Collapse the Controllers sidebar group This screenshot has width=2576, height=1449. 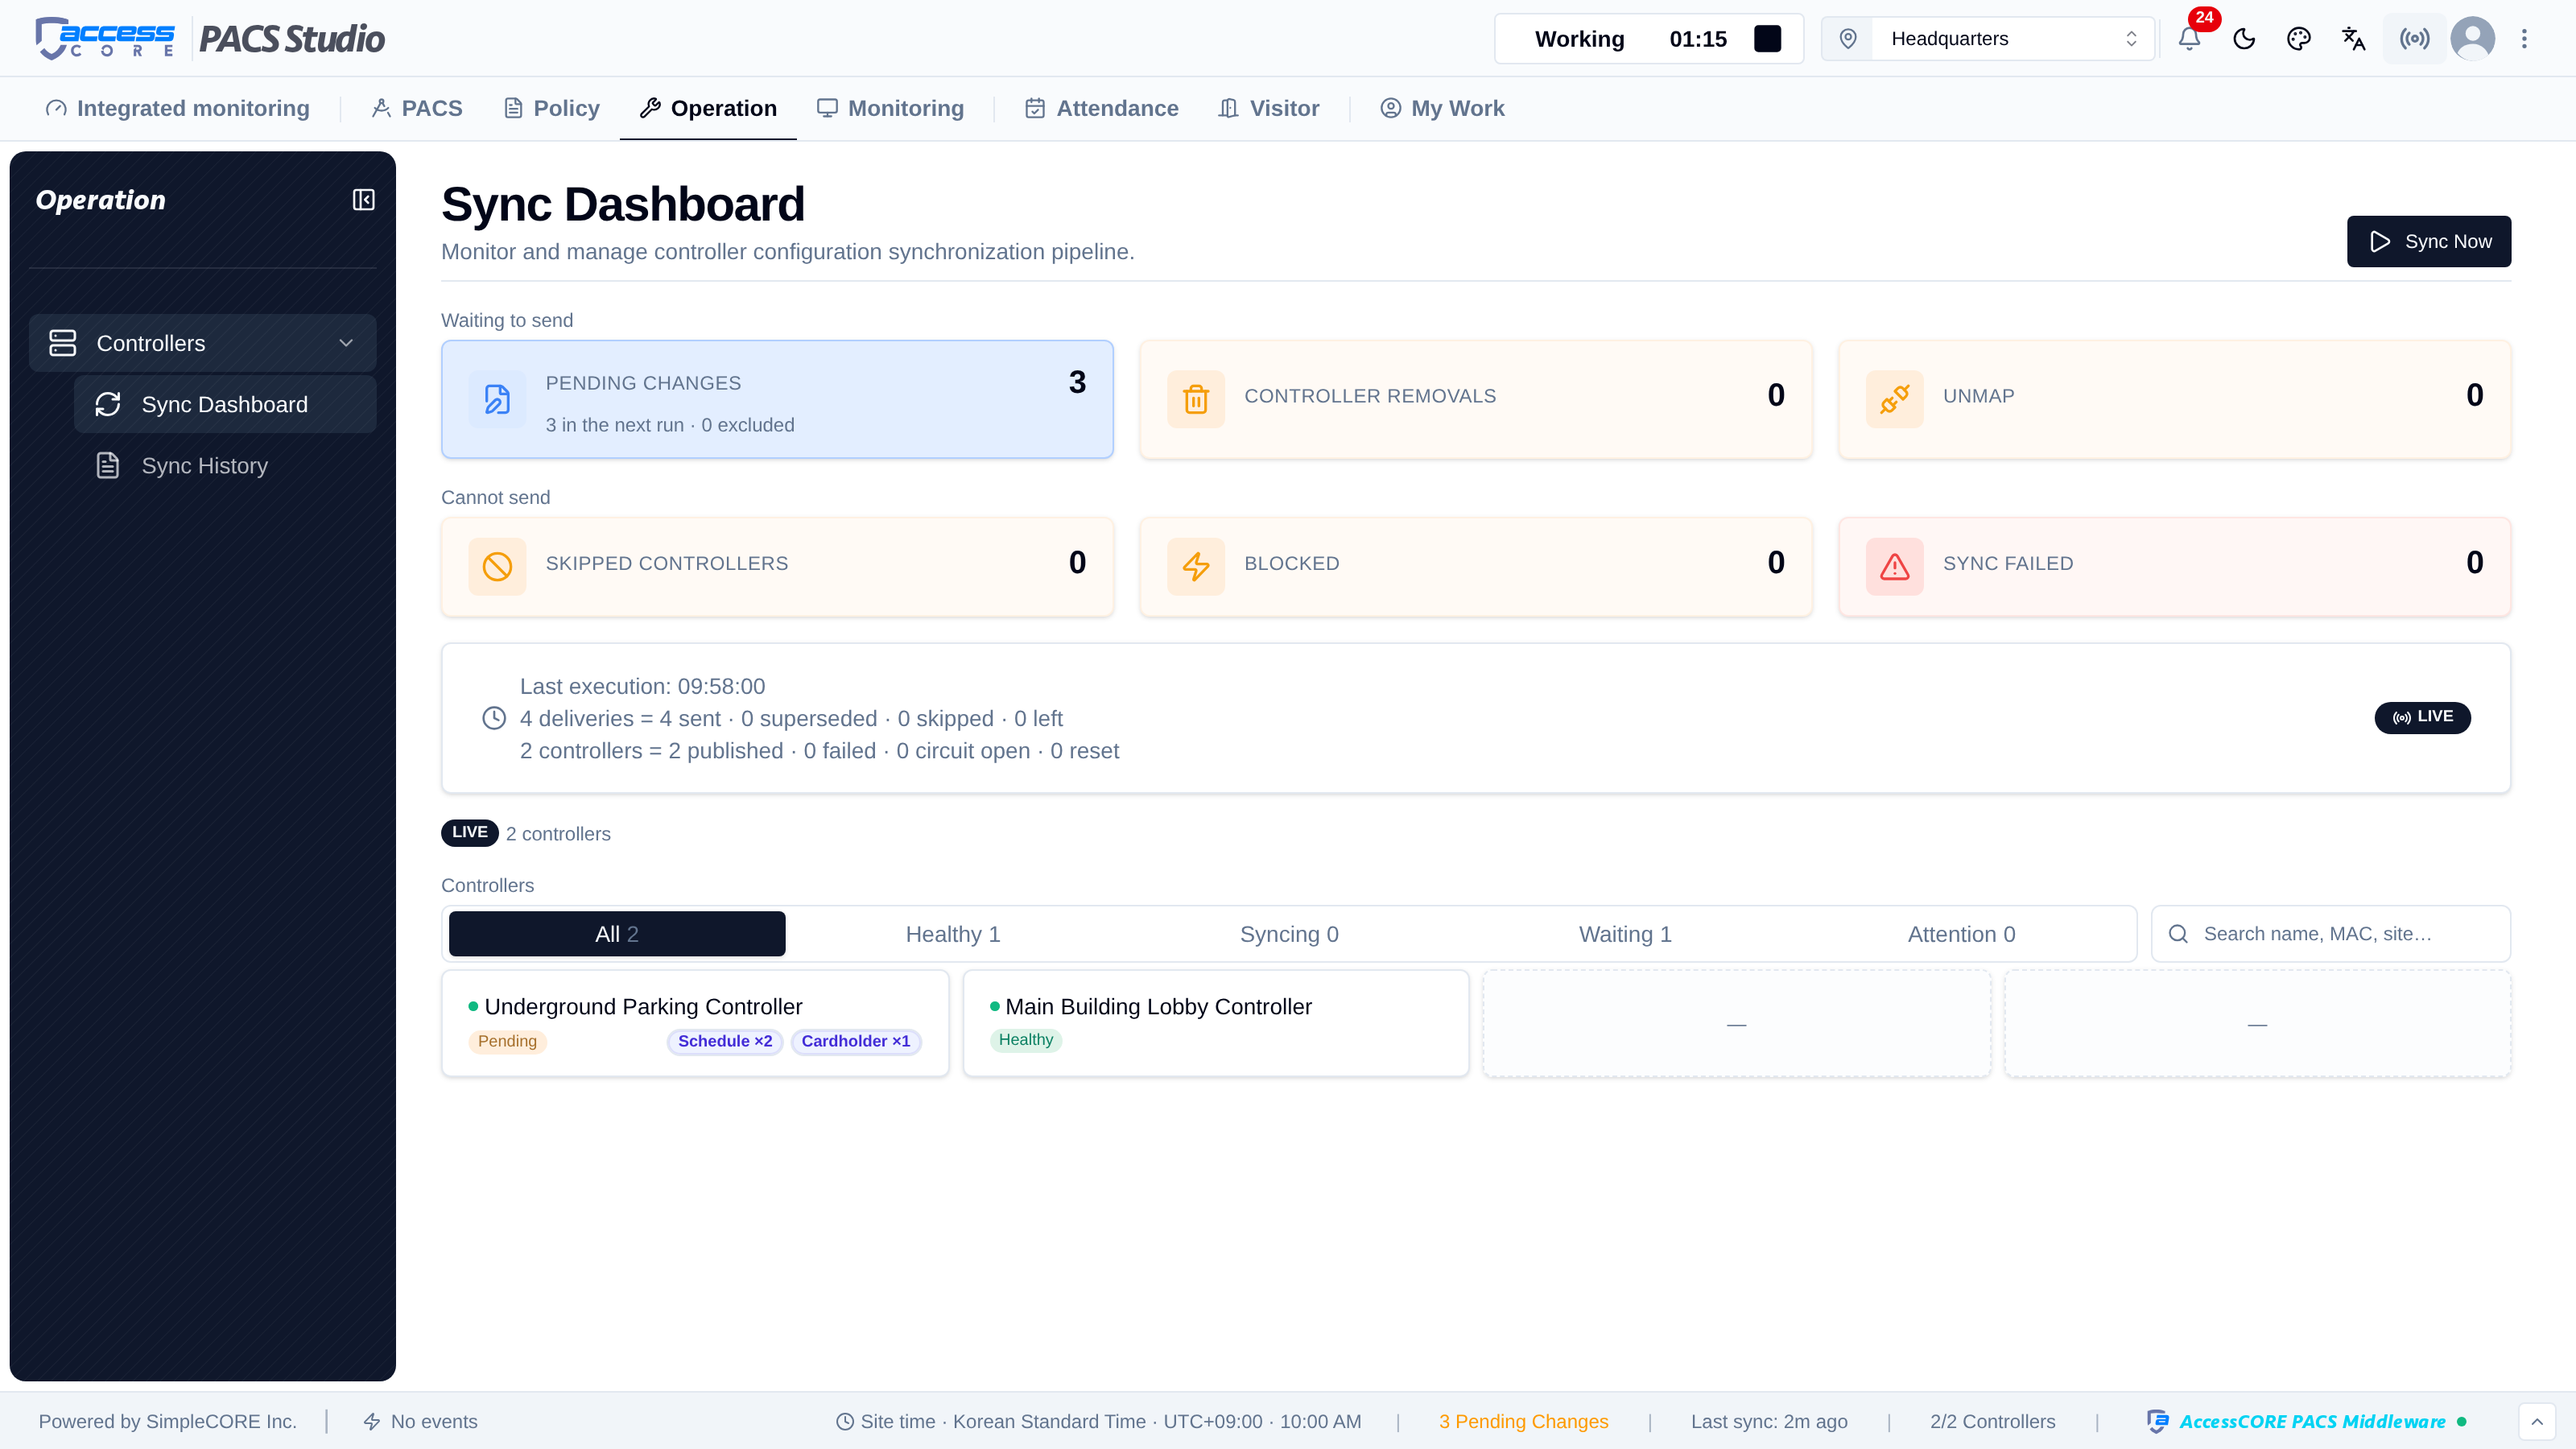click(203, 343)
